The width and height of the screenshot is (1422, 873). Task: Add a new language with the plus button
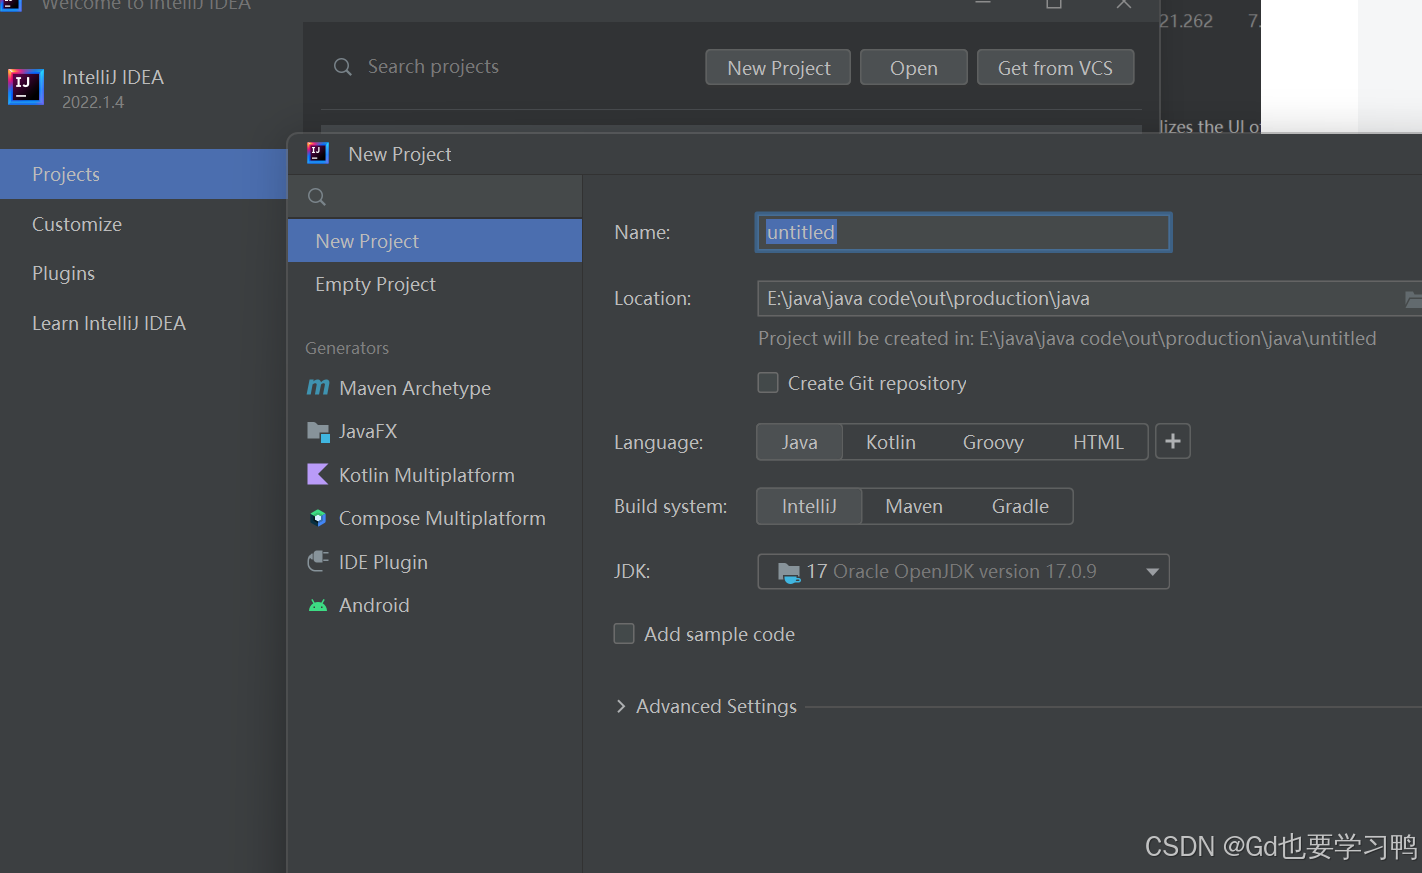coord(1172,441)
